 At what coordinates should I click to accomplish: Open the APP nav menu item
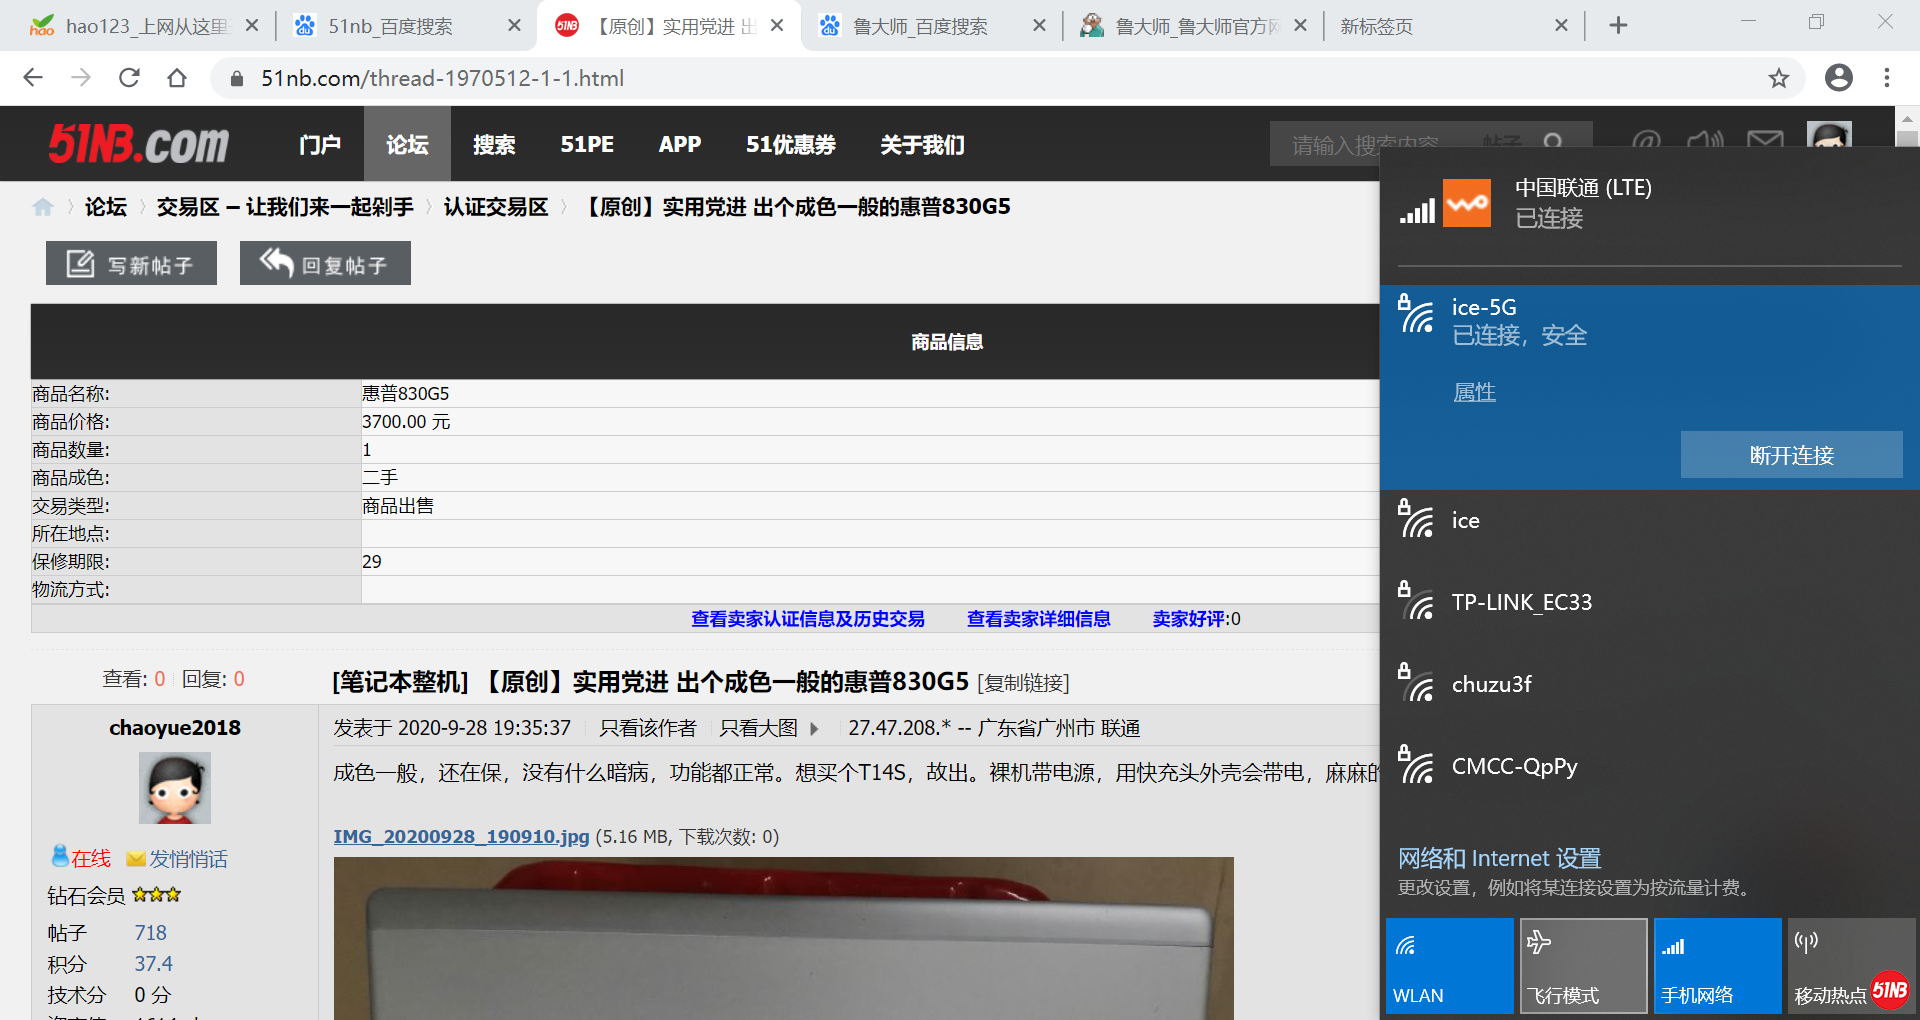point(680,144)
